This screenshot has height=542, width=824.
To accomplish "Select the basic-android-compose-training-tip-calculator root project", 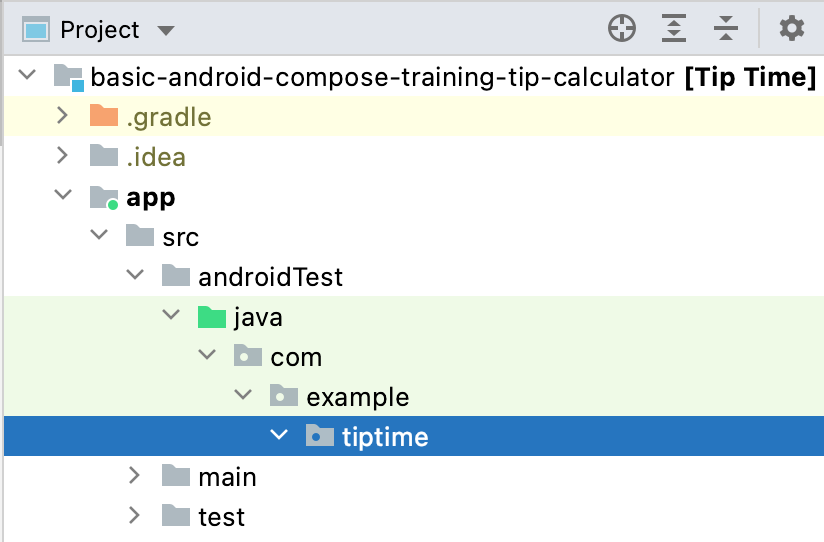I will [382, 78].
